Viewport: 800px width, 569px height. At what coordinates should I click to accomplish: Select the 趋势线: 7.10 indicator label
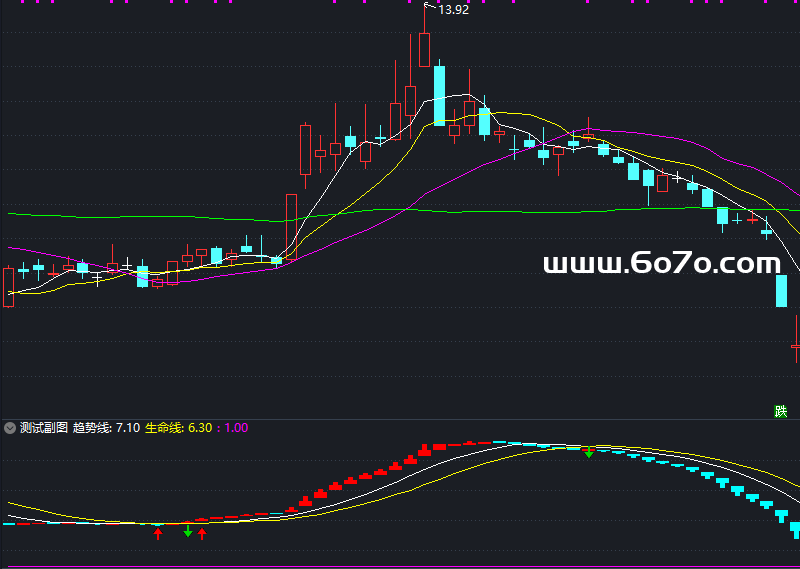coord(106,427)
